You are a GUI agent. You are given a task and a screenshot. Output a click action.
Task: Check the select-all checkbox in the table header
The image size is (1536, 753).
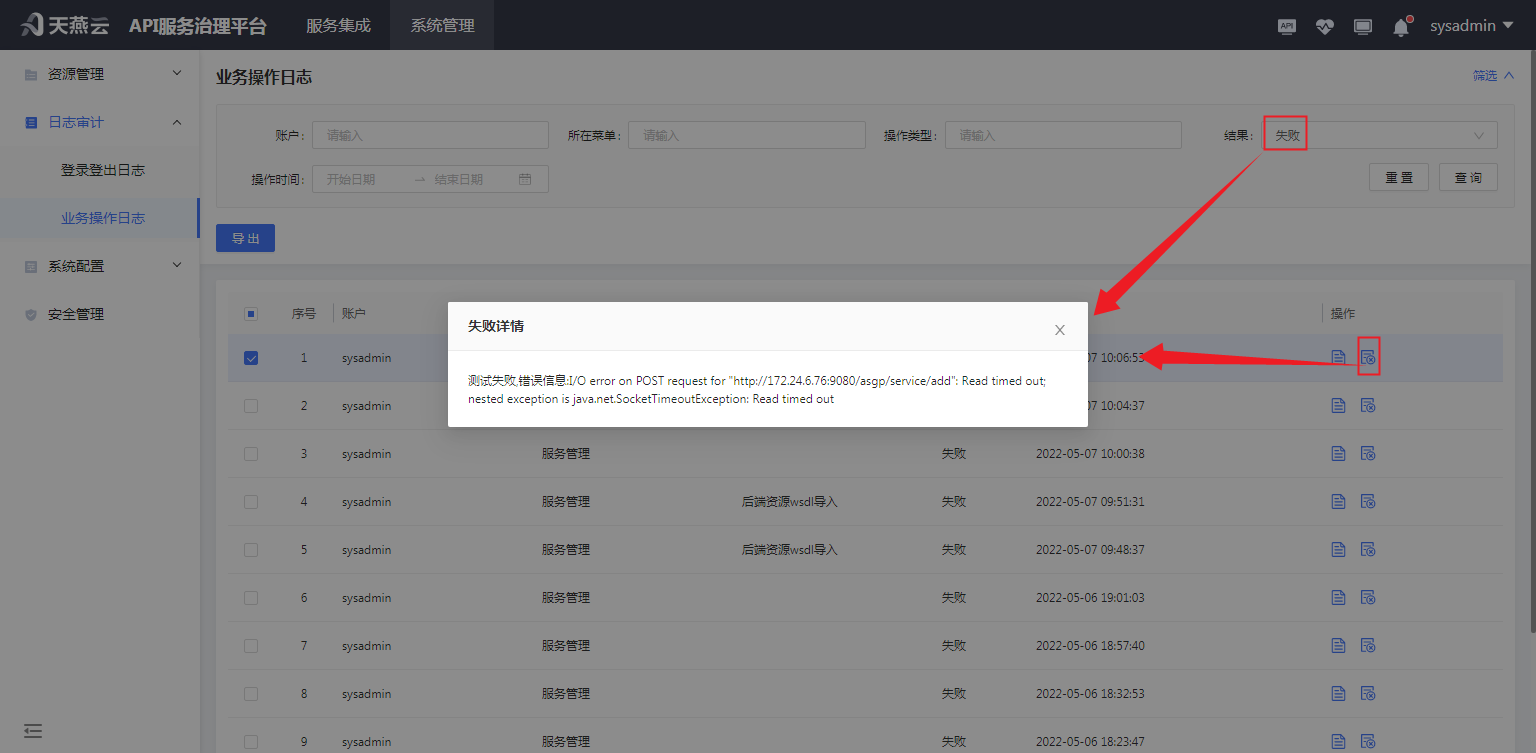pyautogui.click(x=250, y=313)
